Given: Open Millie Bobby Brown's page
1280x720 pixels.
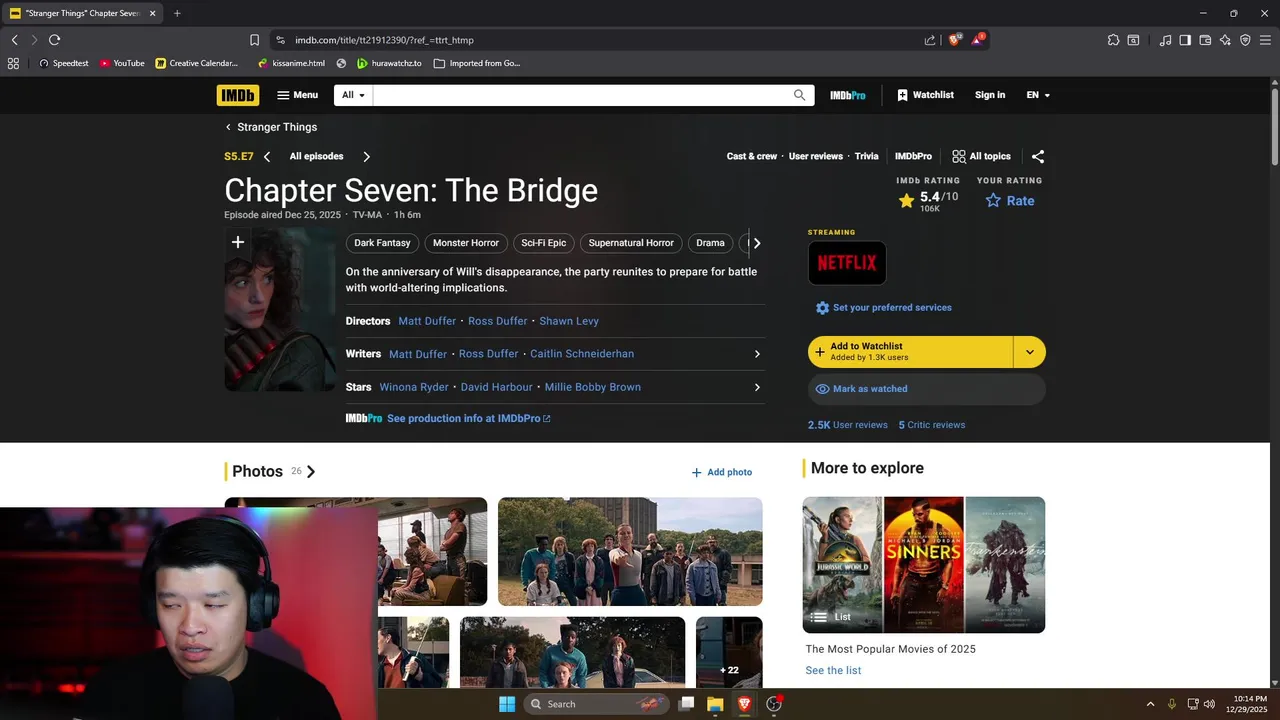Looking at the screenshot, I should (593, 387).
